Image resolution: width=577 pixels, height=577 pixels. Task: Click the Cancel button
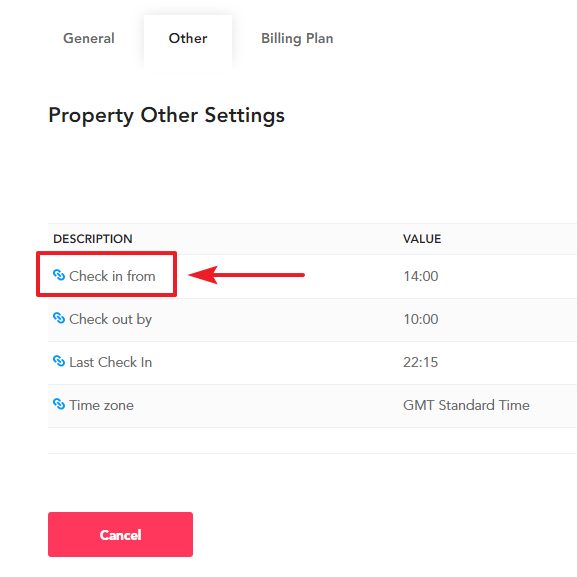pyautogui.click(x=120, y=534)
